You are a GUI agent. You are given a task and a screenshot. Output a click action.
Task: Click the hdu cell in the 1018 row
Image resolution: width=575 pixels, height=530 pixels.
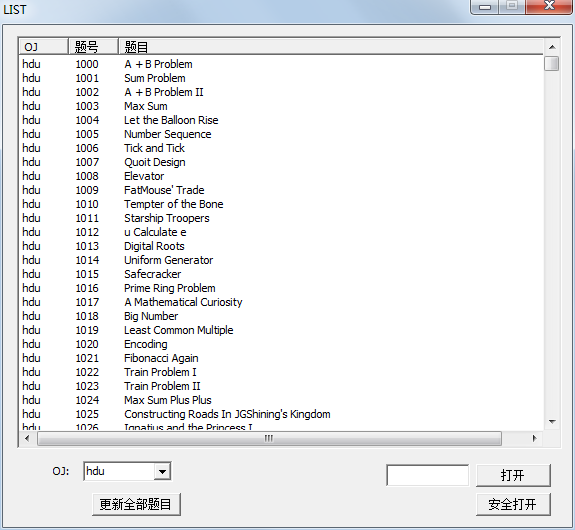pos(32,316)
